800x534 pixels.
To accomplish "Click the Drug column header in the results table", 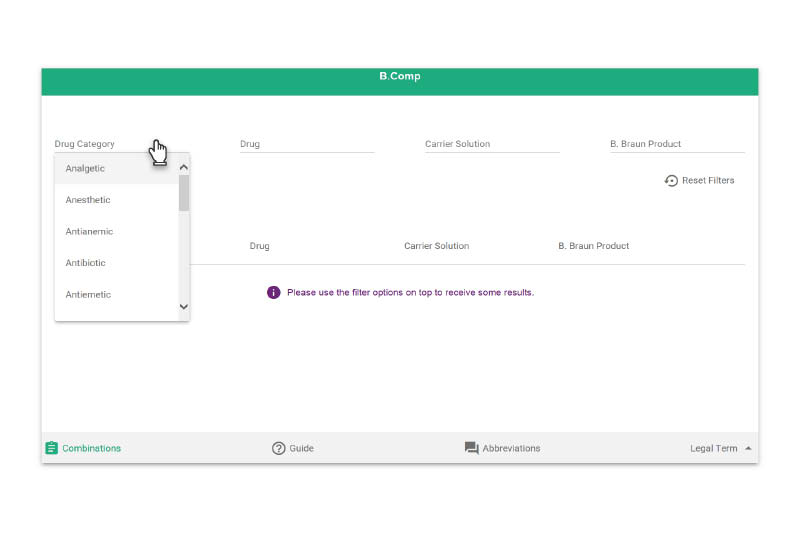I will [x=259, y=246].
